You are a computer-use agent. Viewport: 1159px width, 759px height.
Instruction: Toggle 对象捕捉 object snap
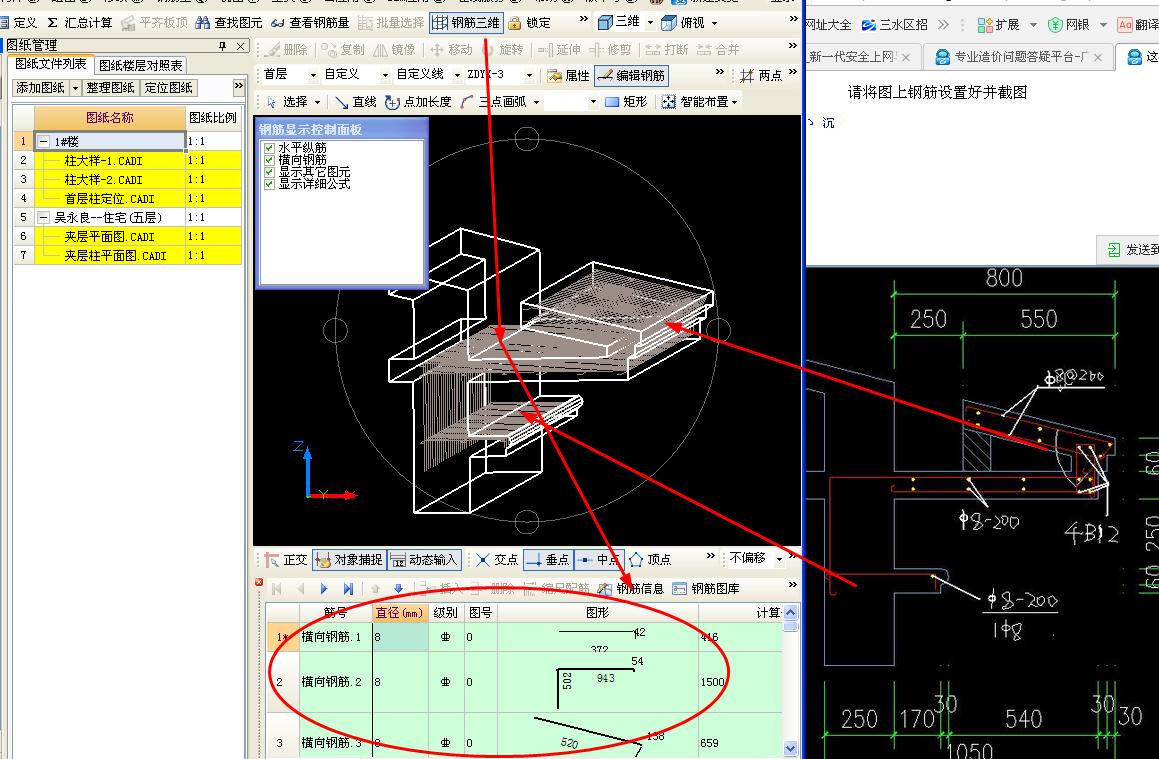click(x=348, y=560)
